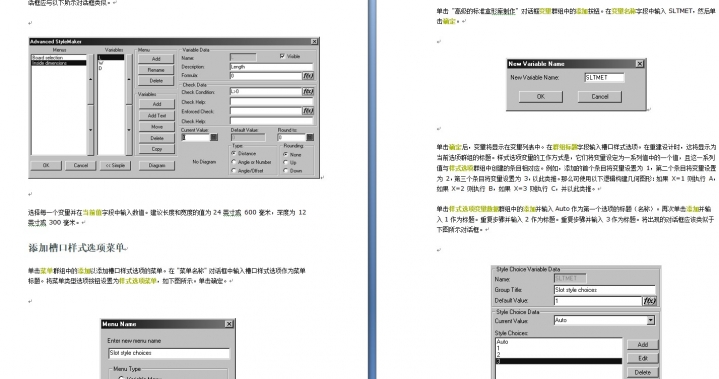Click the Current Value field in Advanced StyleMaker
This screenshot has width=719, height=379.
pos(195,137)
